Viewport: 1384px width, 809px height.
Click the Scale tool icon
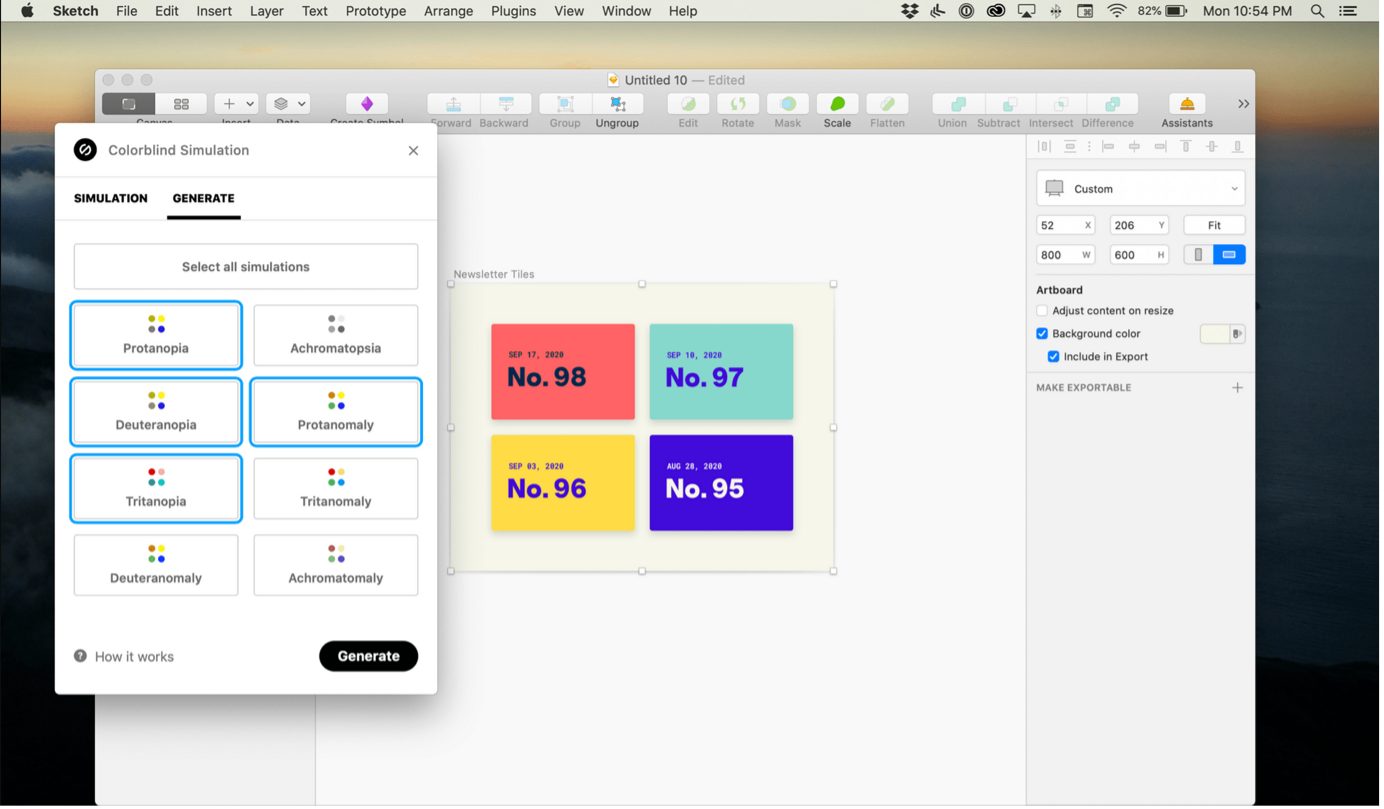(x=840, y=104)
